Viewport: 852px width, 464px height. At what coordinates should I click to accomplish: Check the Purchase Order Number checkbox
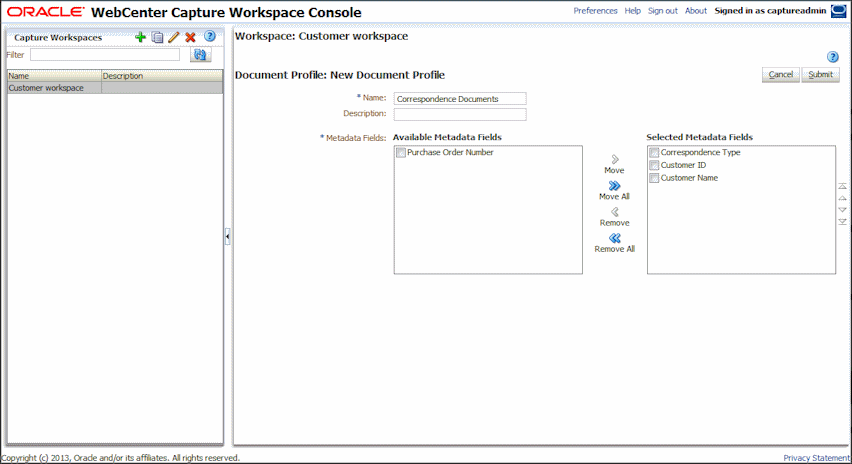tap(400, 153)
